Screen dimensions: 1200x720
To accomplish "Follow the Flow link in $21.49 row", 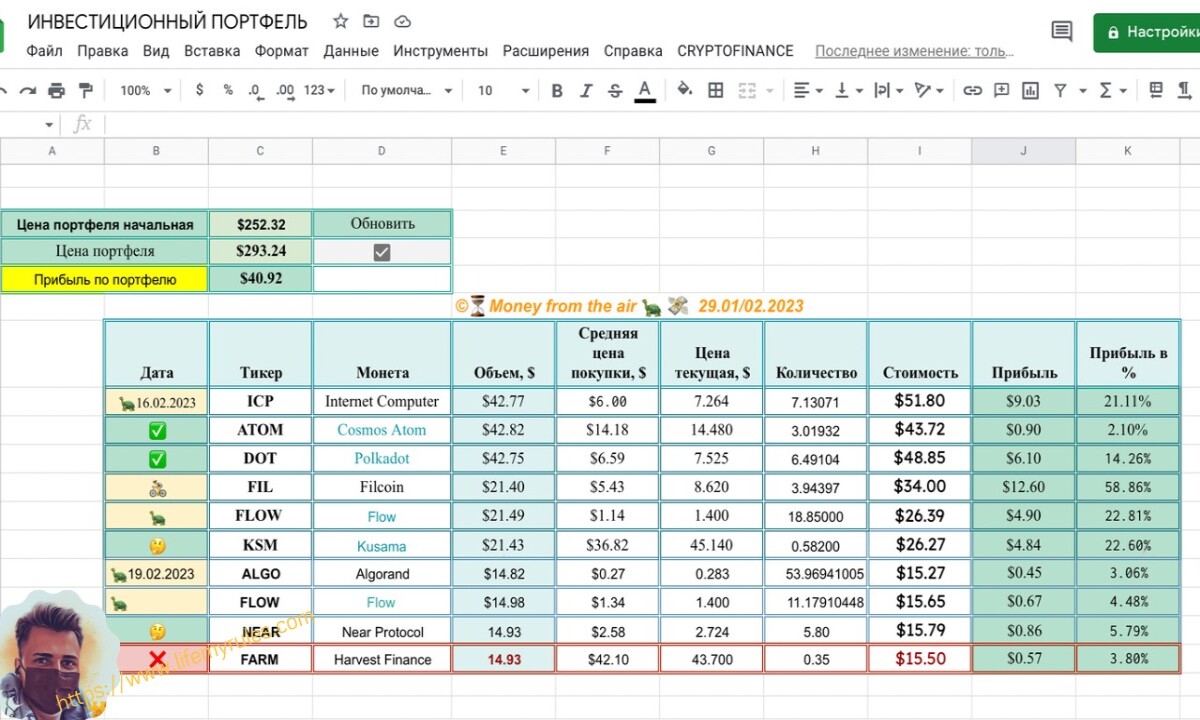I will (381, 517).
